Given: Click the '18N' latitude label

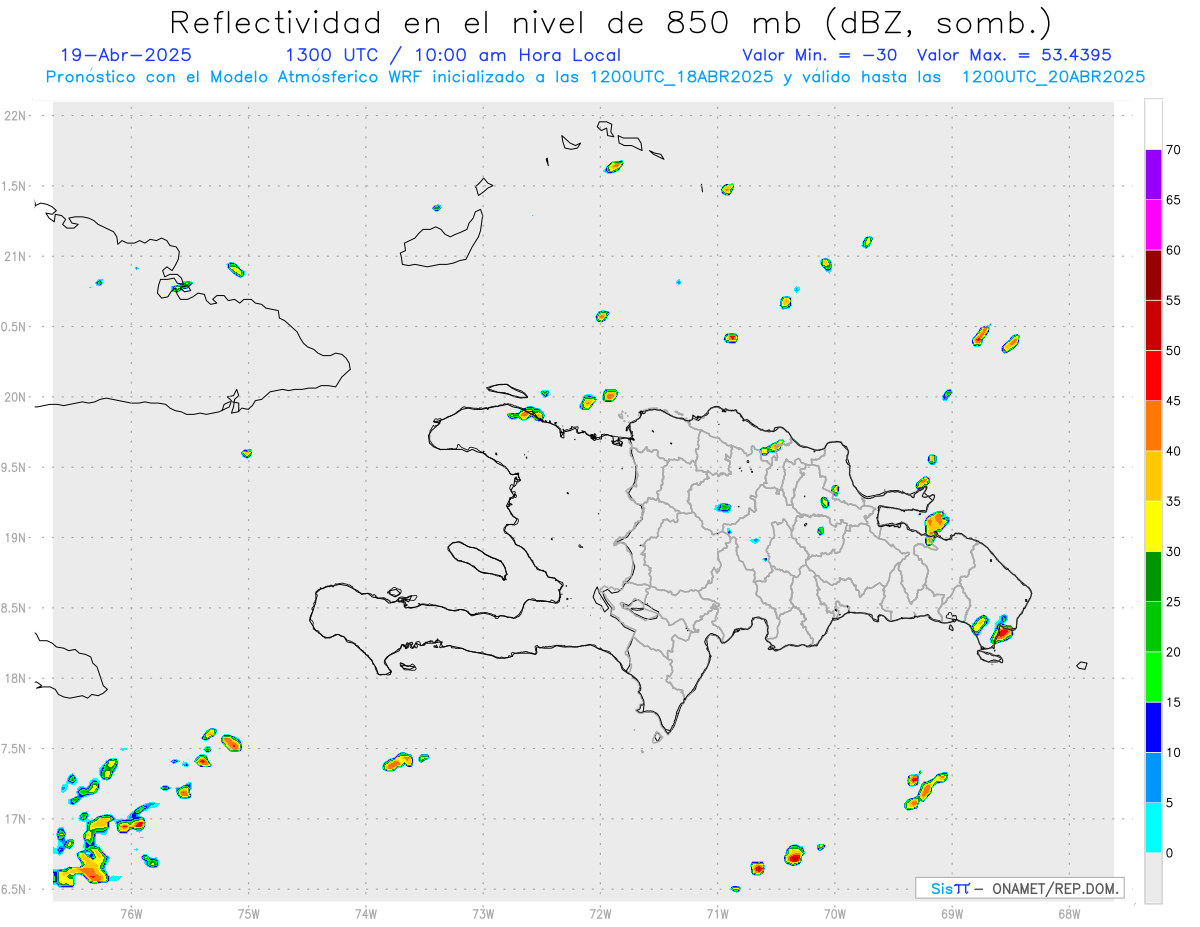Looking at the screenshot, I should coord(17,679).
